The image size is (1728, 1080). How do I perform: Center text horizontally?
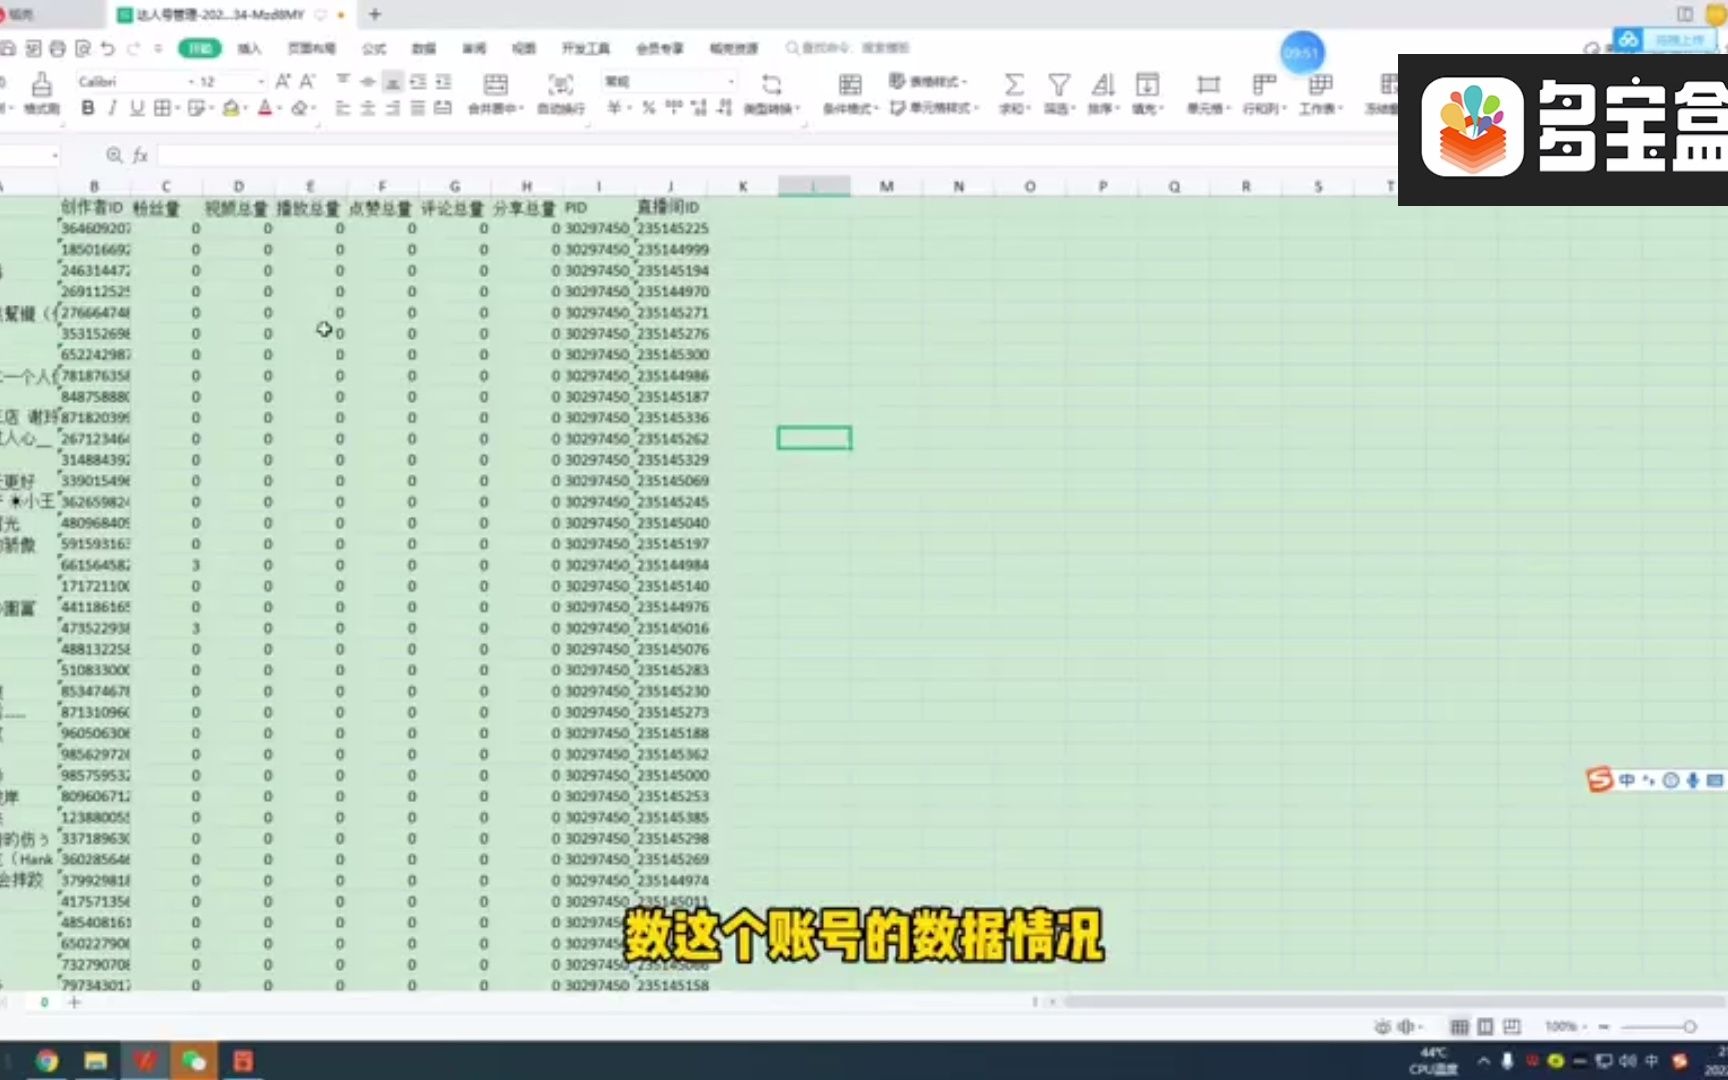368,108
